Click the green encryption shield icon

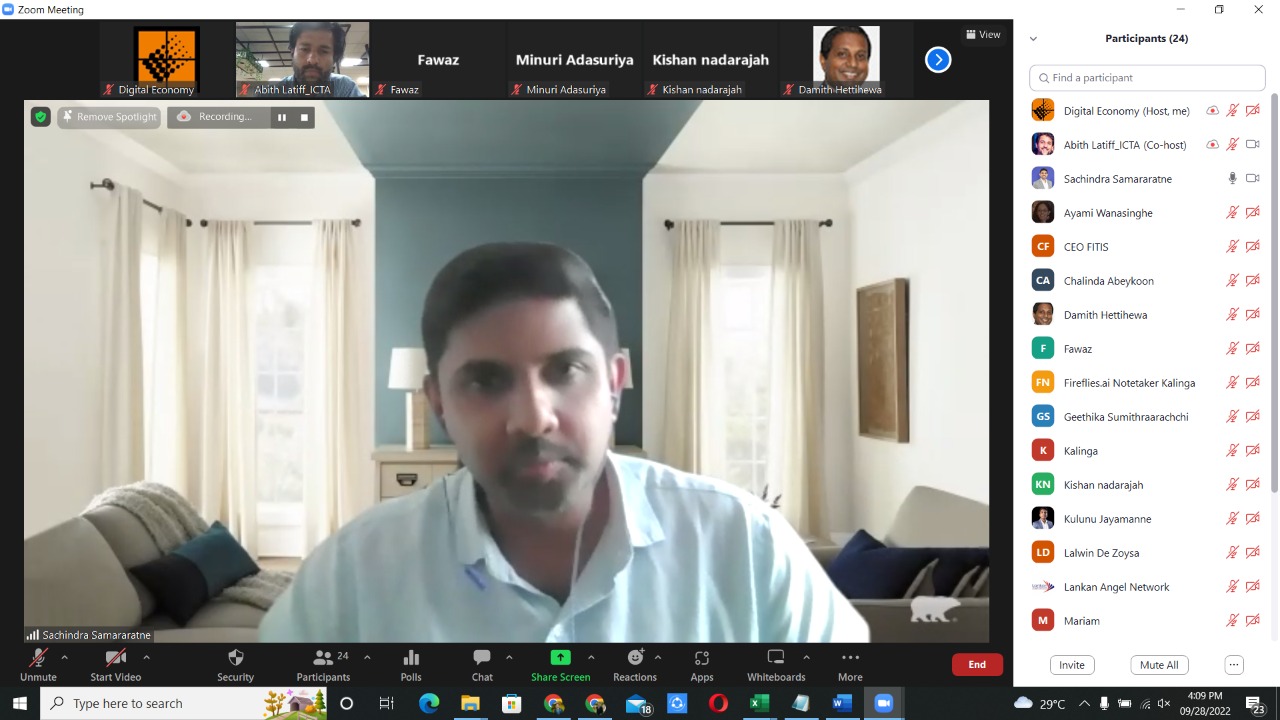click(40, 117)
